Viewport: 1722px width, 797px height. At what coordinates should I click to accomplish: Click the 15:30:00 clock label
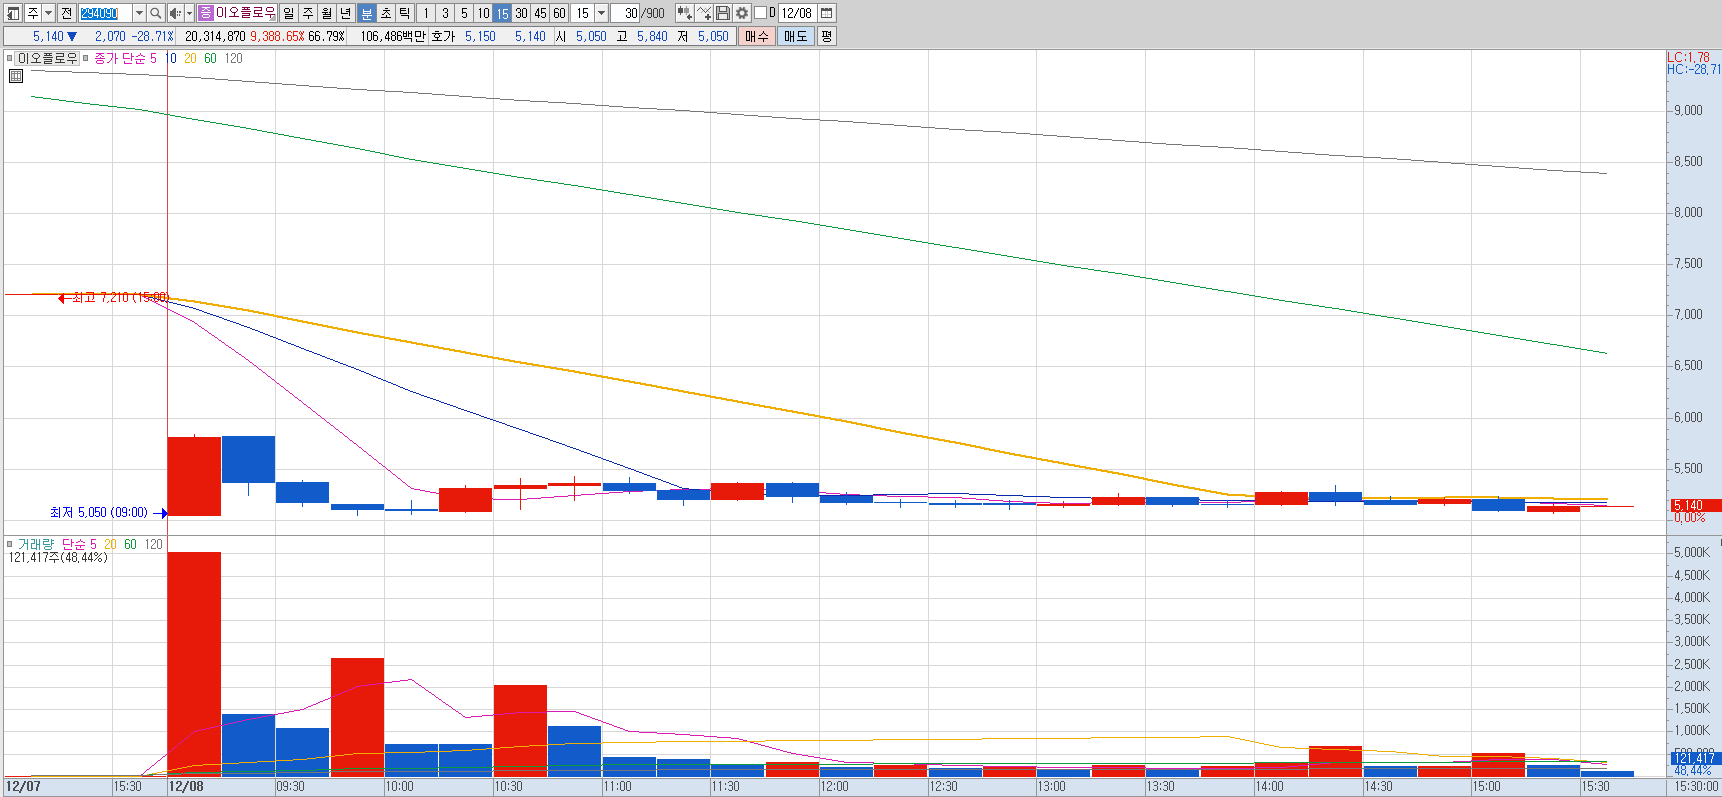1697,787
